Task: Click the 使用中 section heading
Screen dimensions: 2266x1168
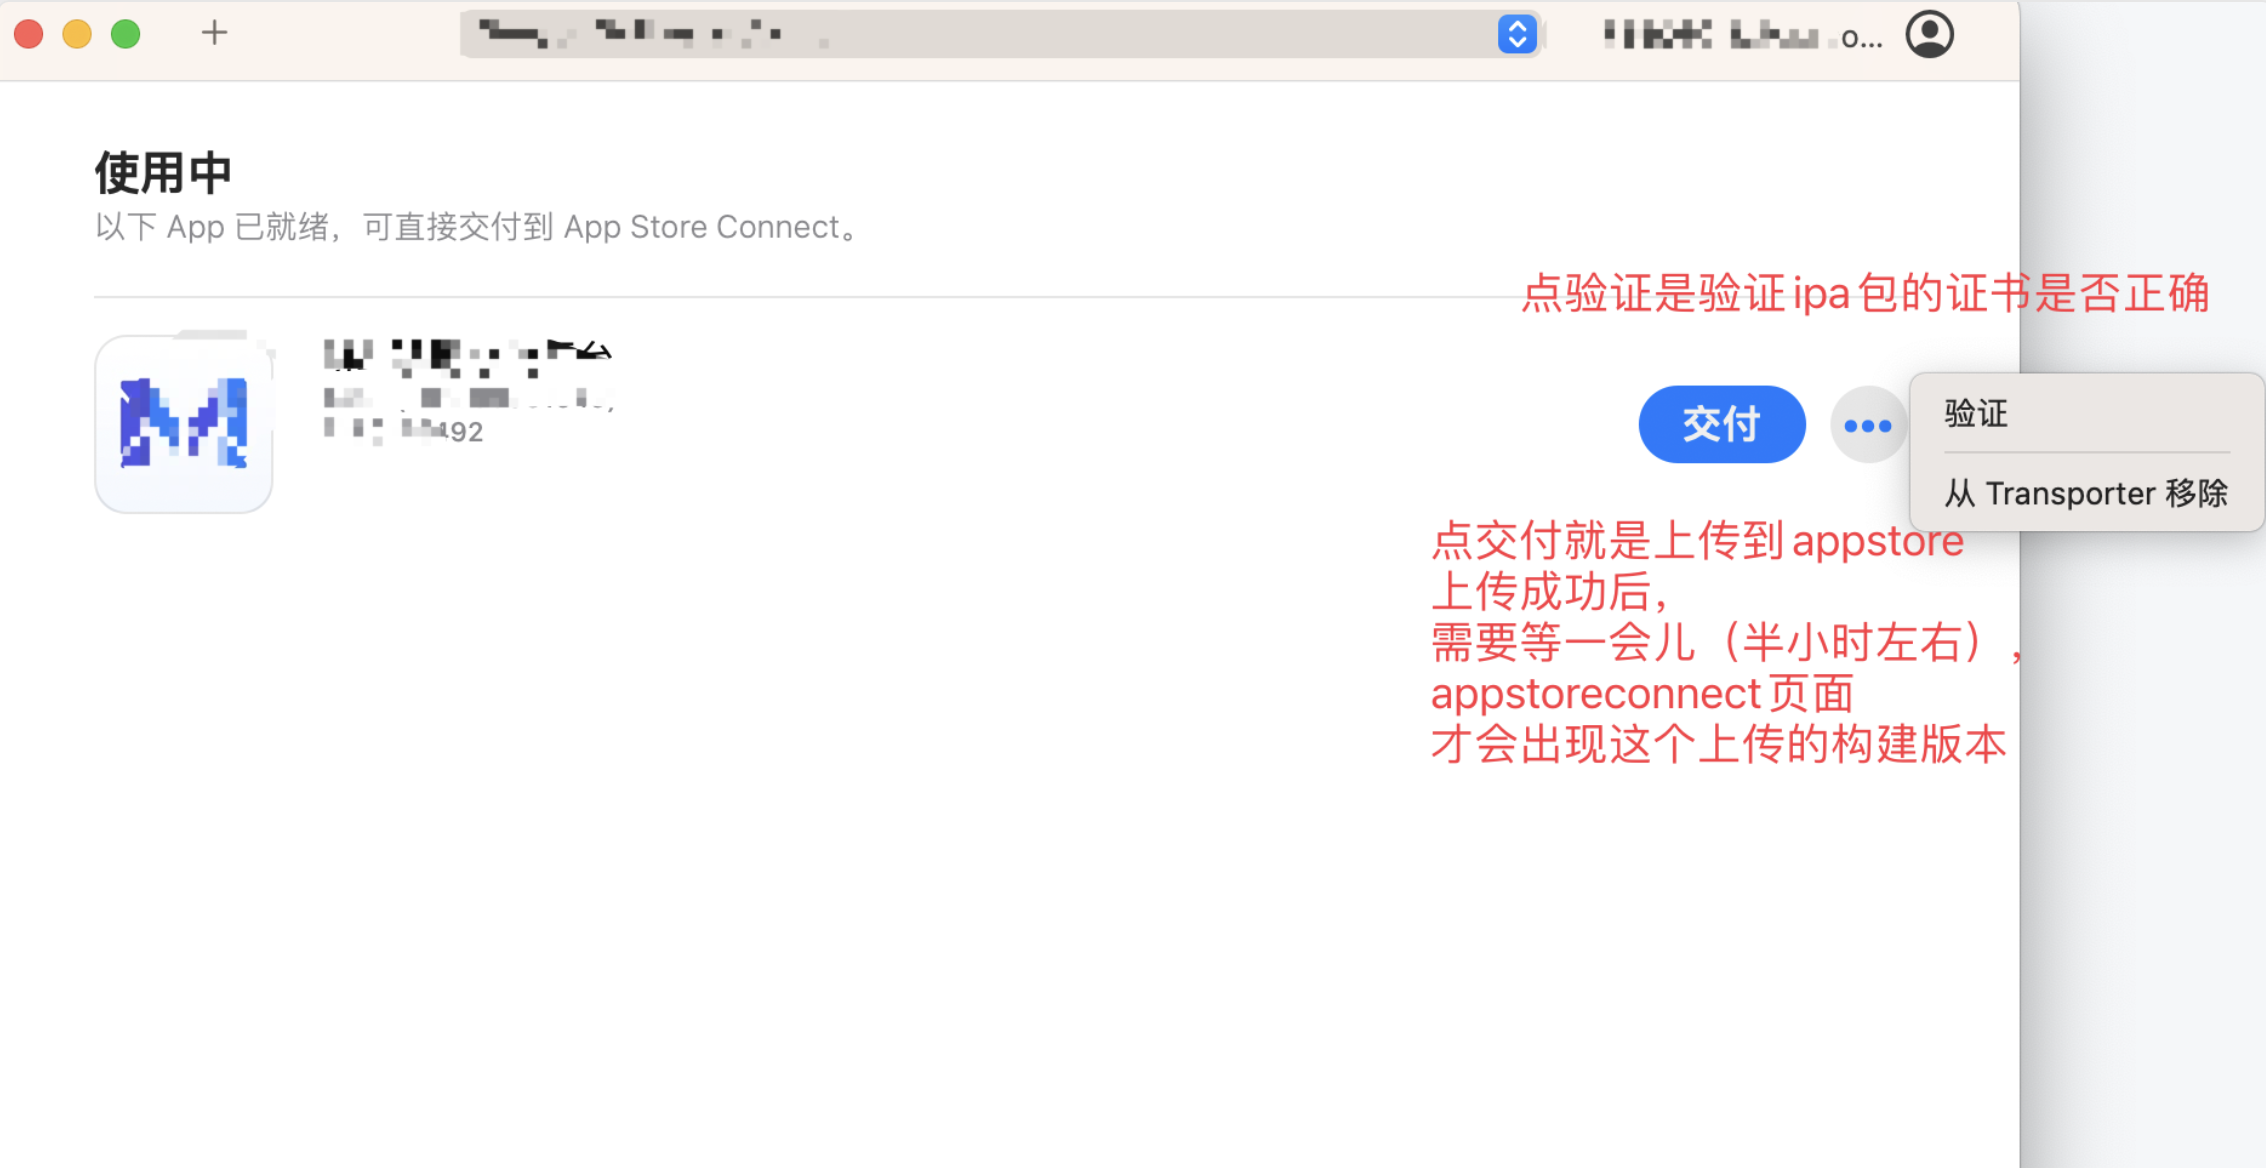Action: click(x=163, y=173)
